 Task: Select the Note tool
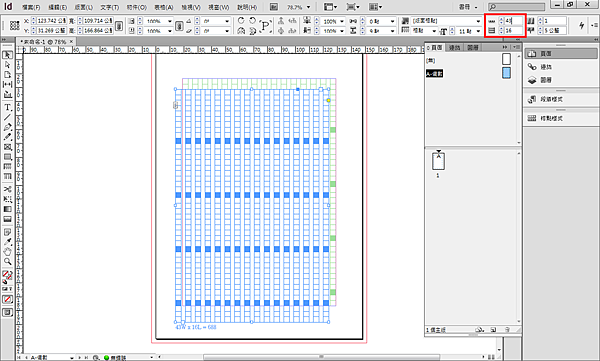pyautogui.click(x=7, y=232)
